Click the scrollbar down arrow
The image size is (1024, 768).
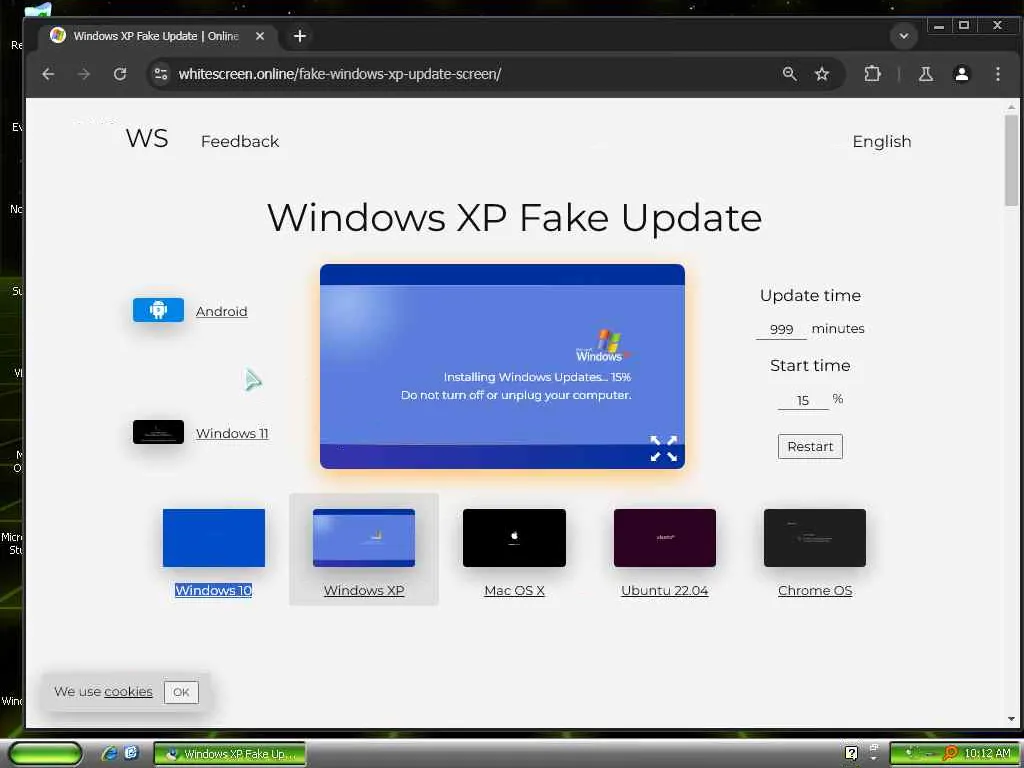pos(1011,719)
